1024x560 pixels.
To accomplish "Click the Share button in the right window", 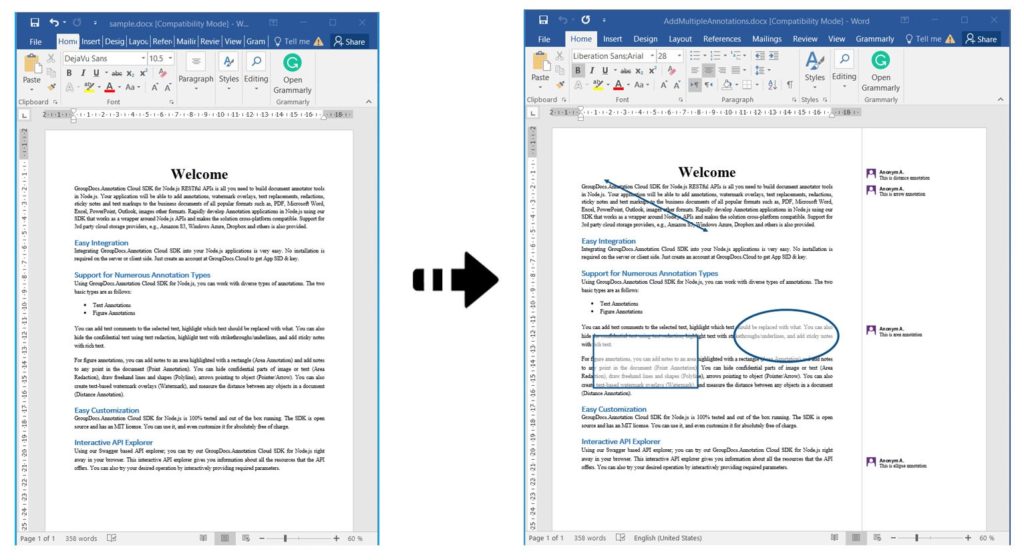I will pyautogui.click(x=981, y=39).
